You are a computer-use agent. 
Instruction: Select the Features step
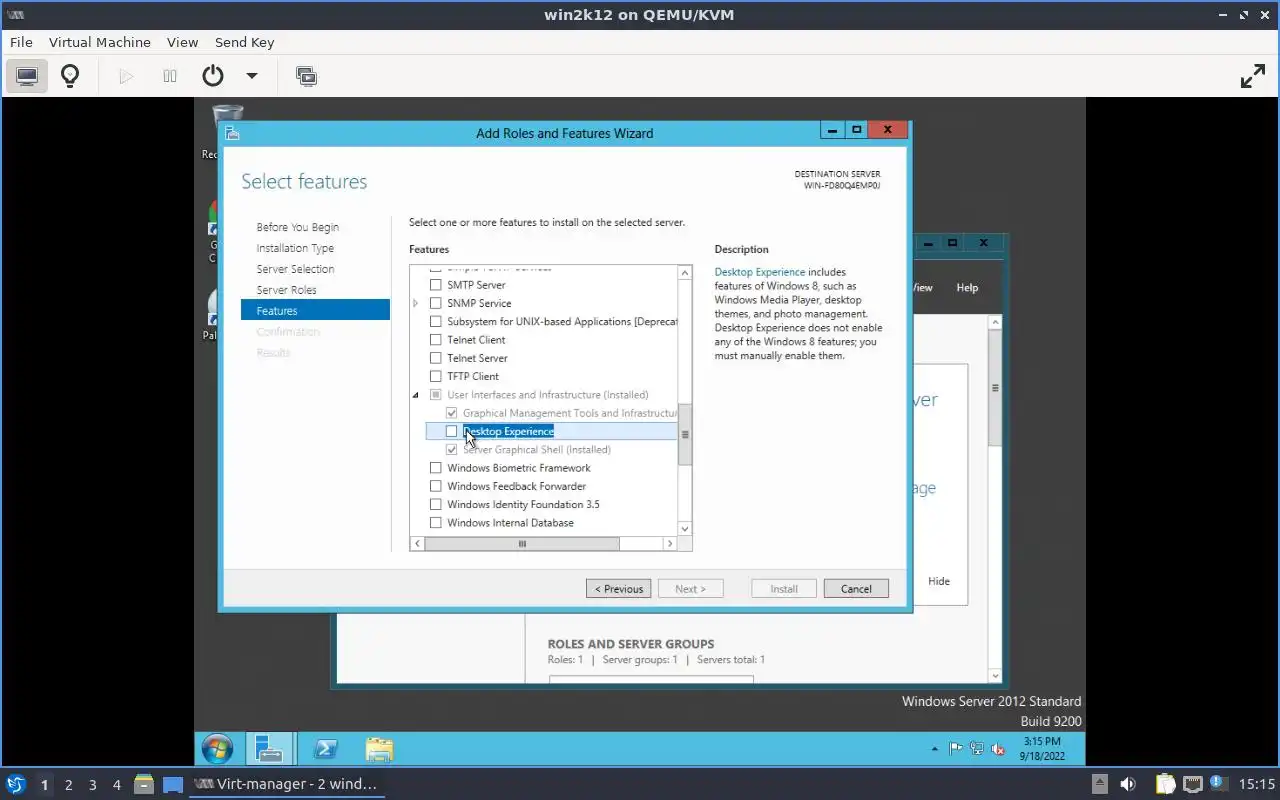315,311
